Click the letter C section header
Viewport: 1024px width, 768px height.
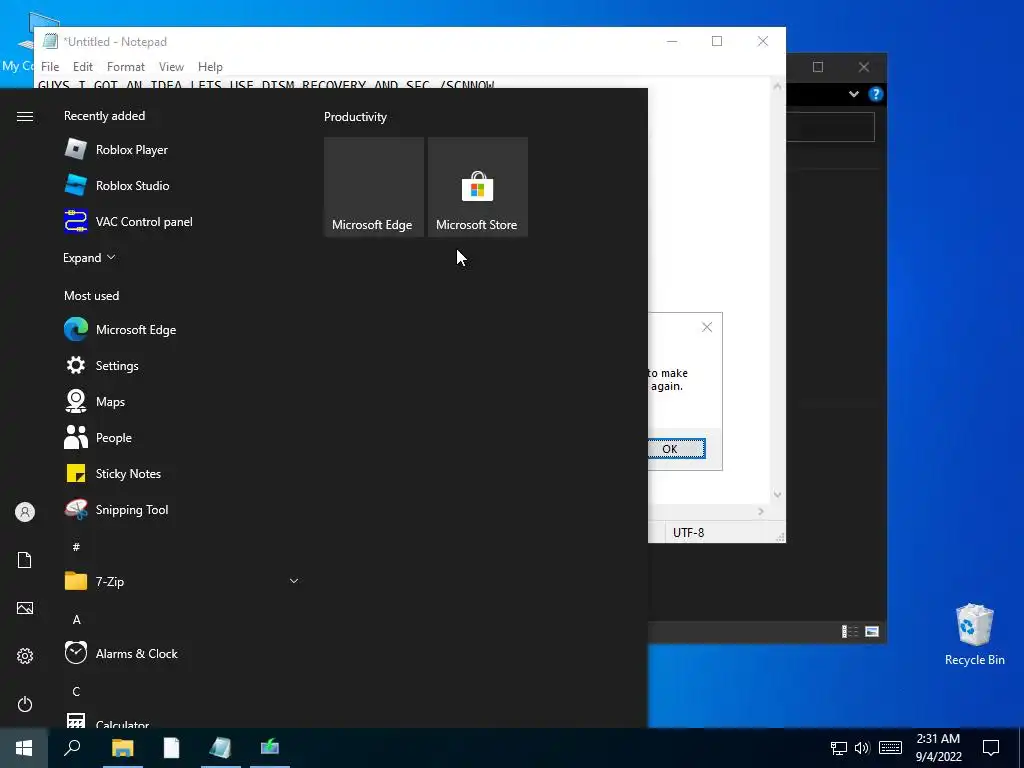(x=76, y=691)
